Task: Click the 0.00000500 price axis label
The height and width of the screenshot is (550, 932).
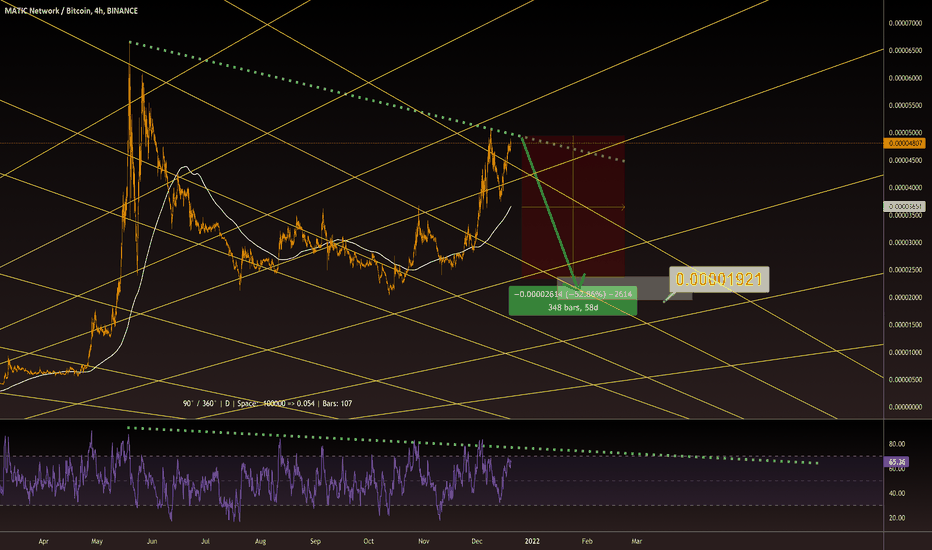Action: point(905,379)
